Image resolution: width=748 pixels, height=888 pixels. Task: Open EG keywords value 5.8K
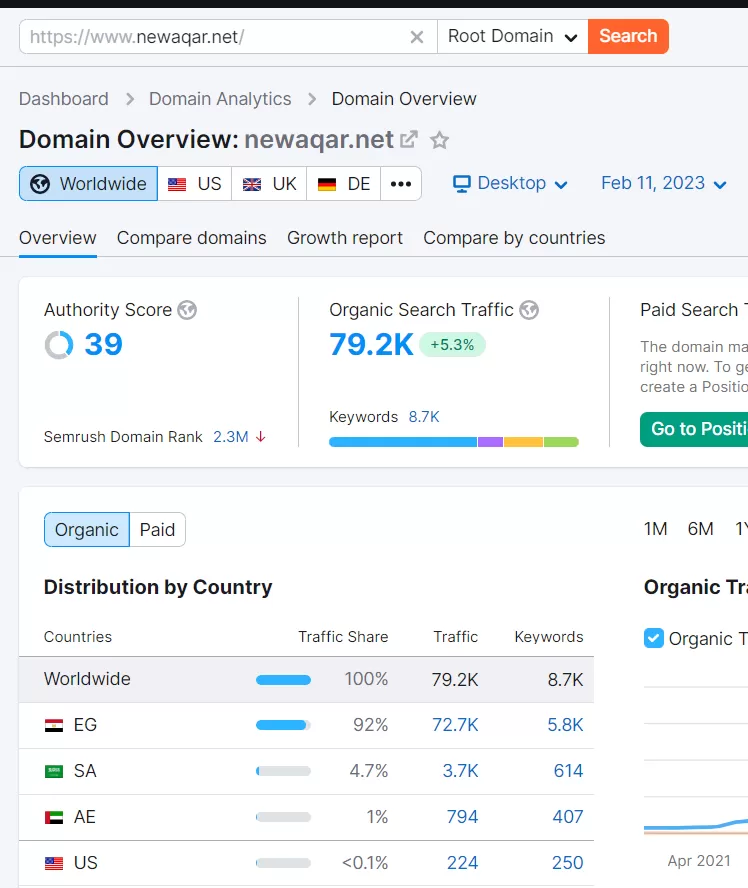(x=565, y=725)
